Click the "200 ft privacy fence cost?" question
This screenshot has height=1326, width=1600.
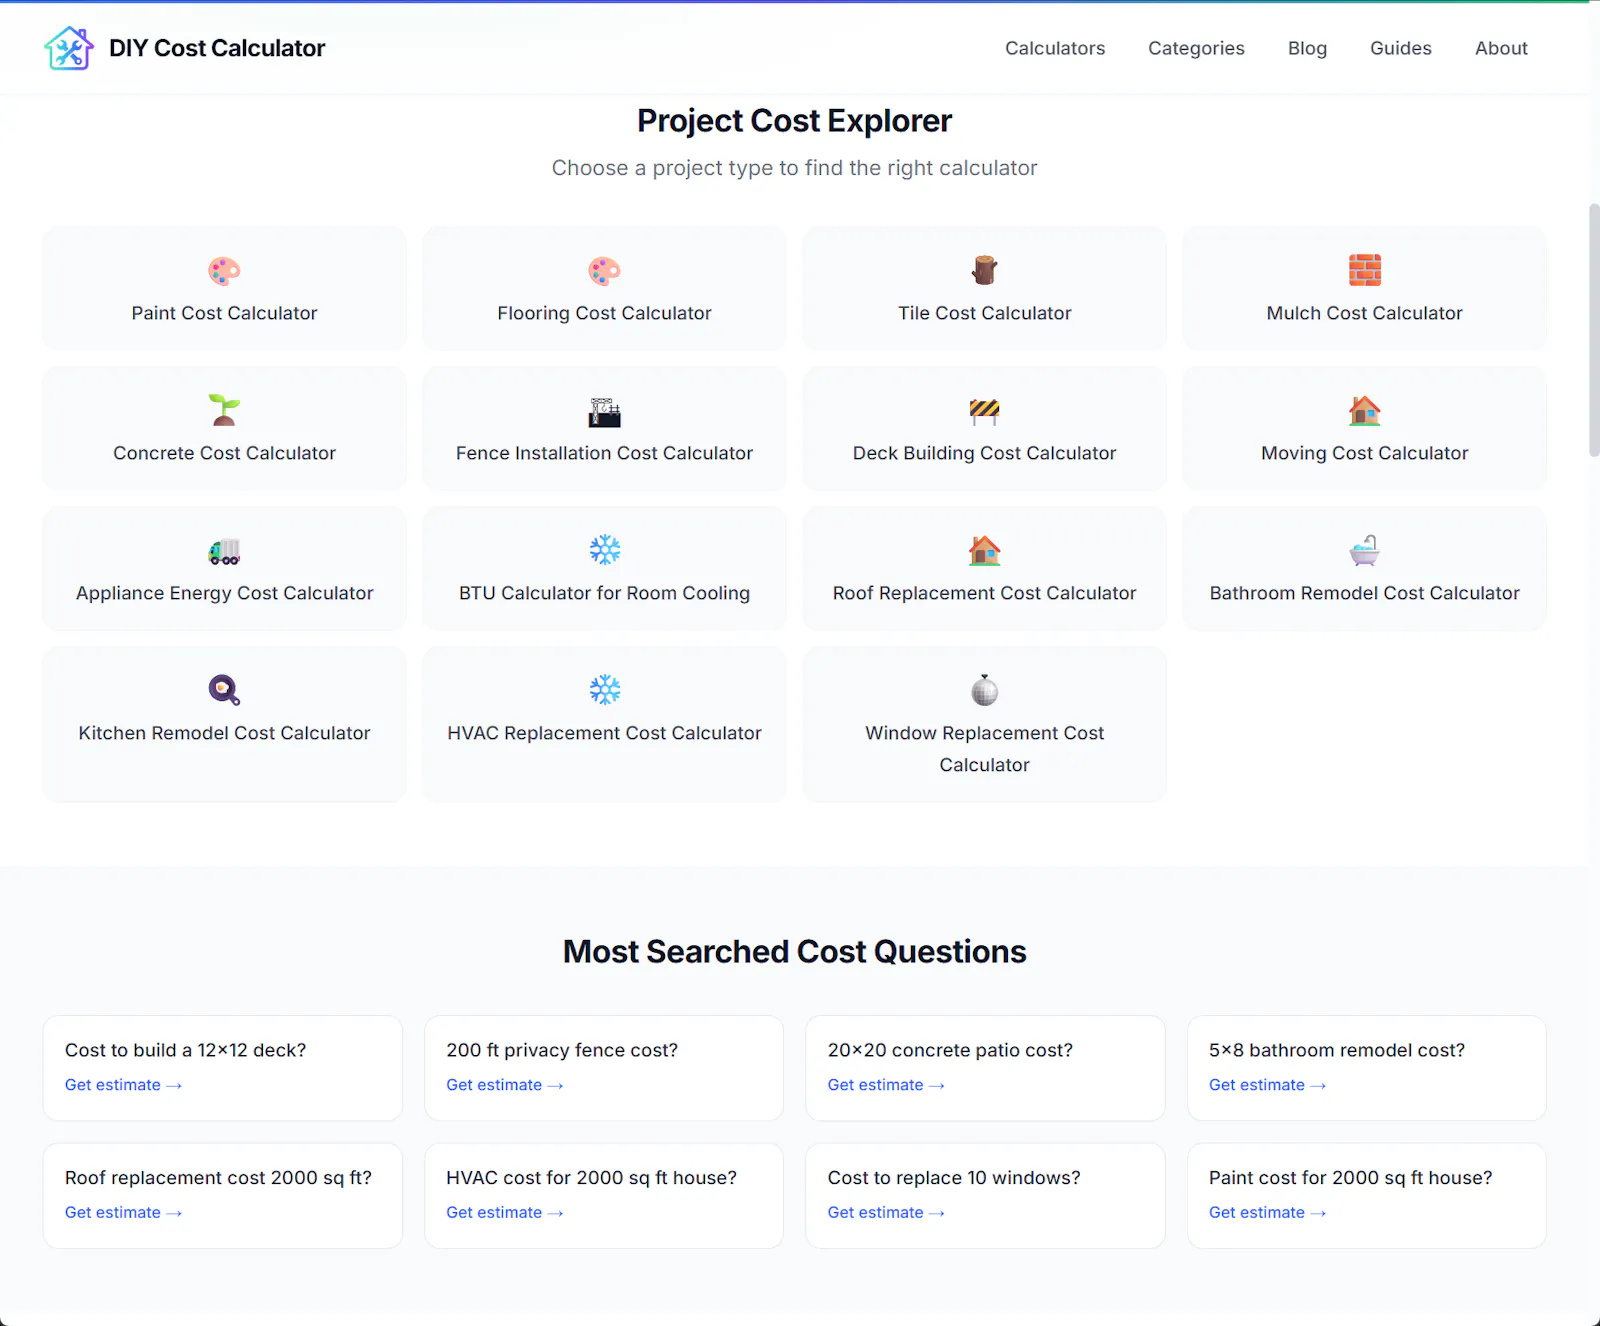562,1050
